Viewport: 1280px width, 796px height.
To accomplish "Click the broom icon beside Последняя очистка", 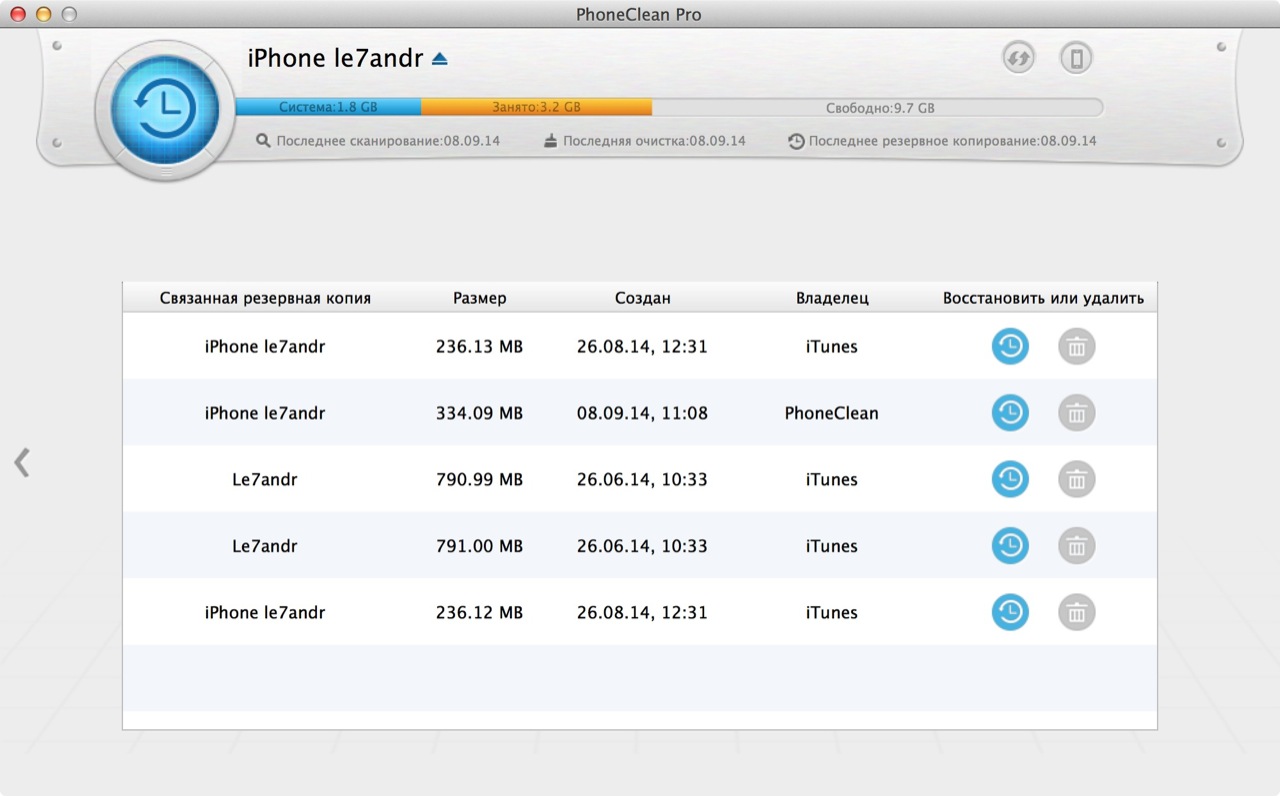I will 550,141.
